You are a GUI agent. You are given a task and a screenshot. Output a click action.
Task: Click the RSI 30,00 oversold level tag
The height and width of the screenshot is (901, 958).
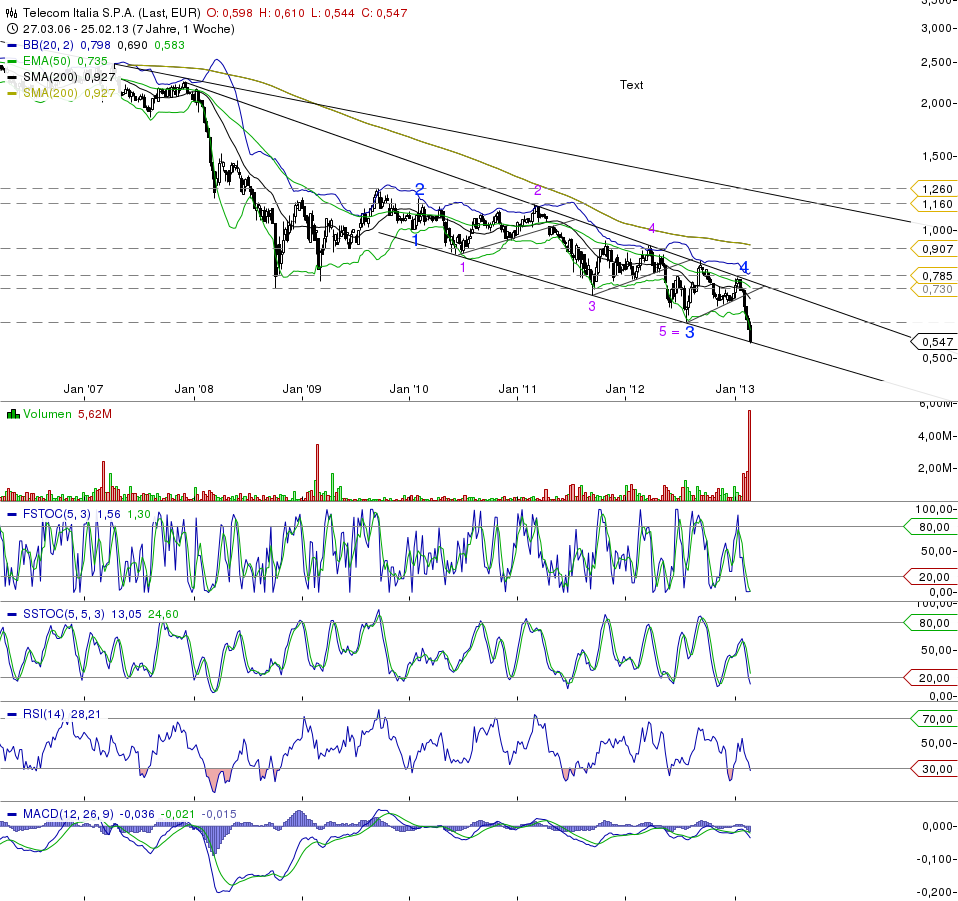[934, 768]
